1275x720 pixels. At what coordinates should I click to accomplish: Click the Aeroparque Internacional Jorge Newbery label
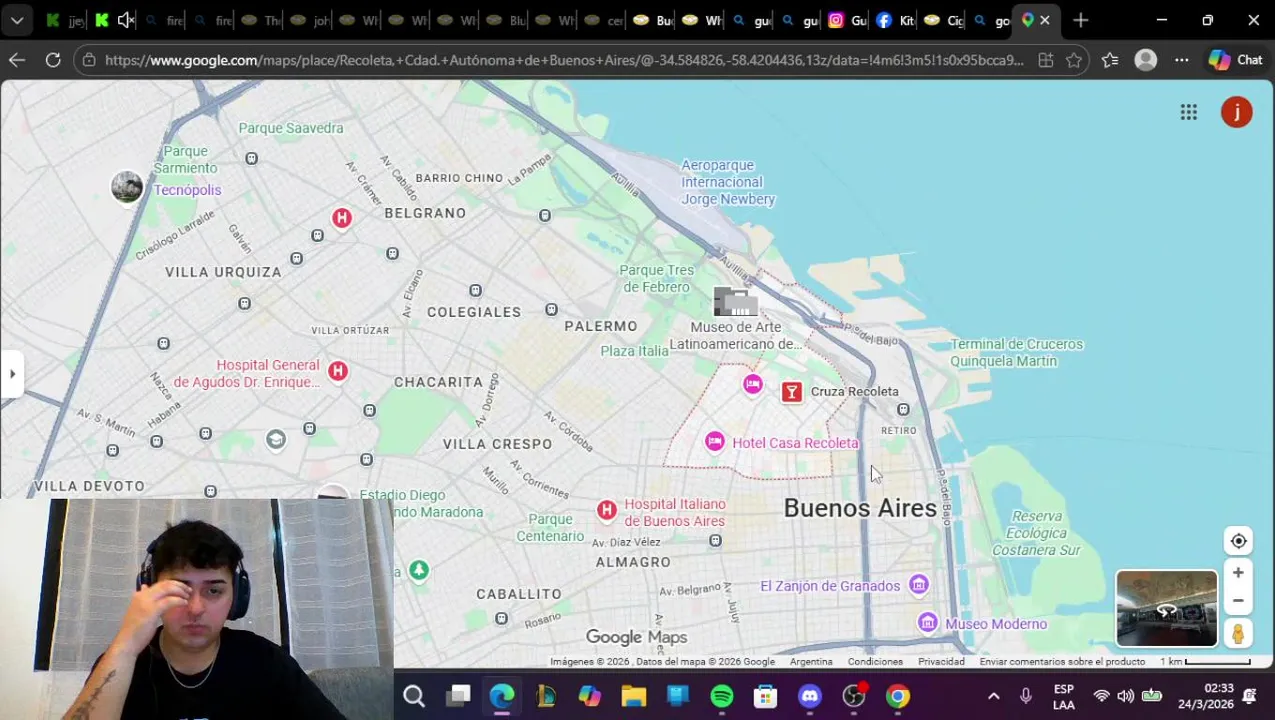(728, 182)
